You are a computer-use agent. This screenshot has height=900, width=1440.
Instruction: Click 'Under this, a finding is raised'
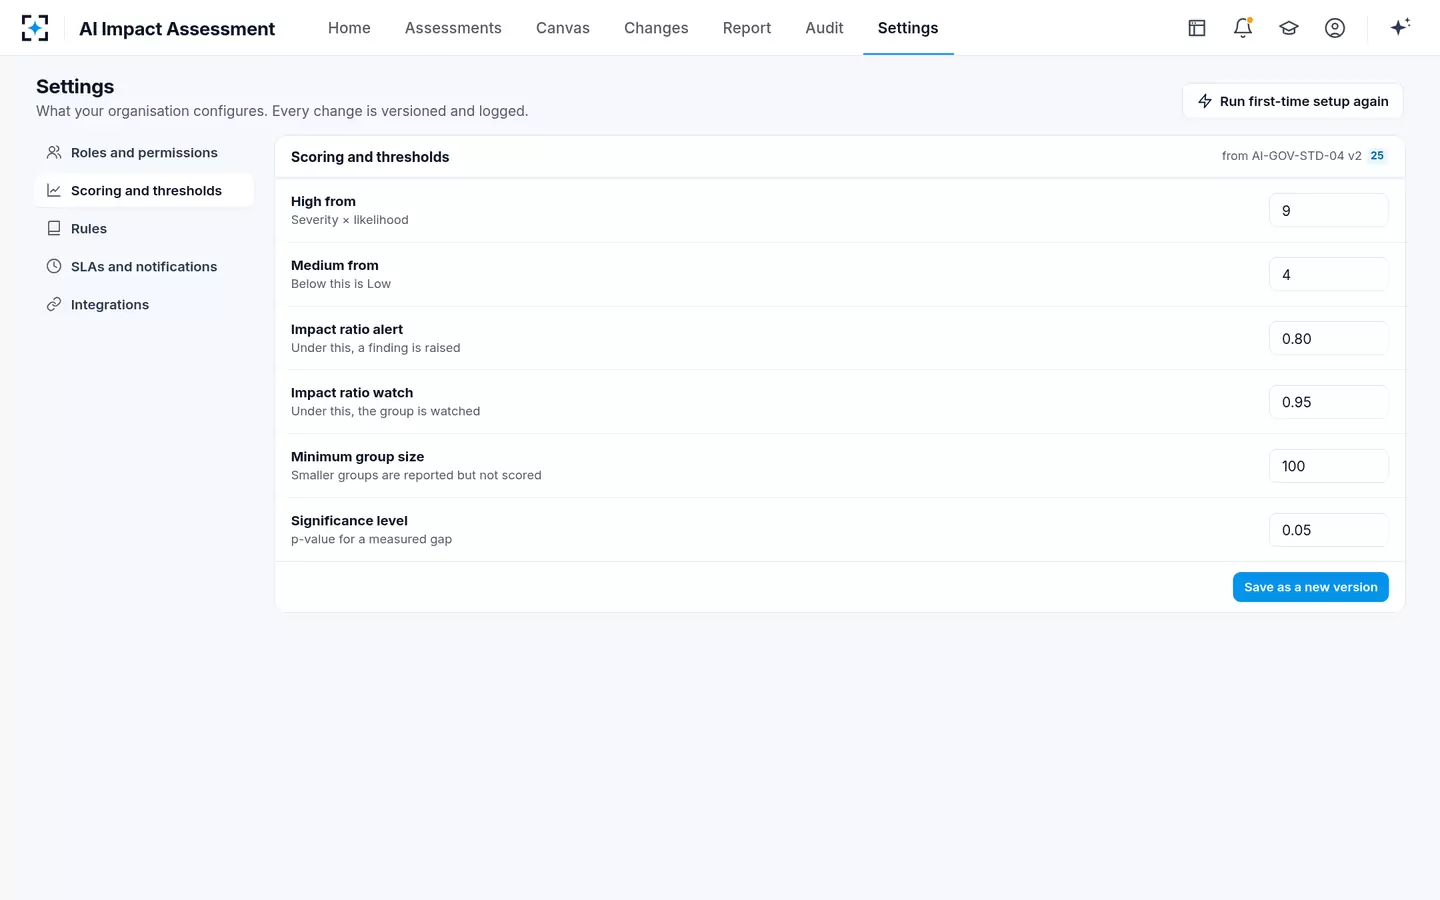pyautogui.click(x=376, y=348)
